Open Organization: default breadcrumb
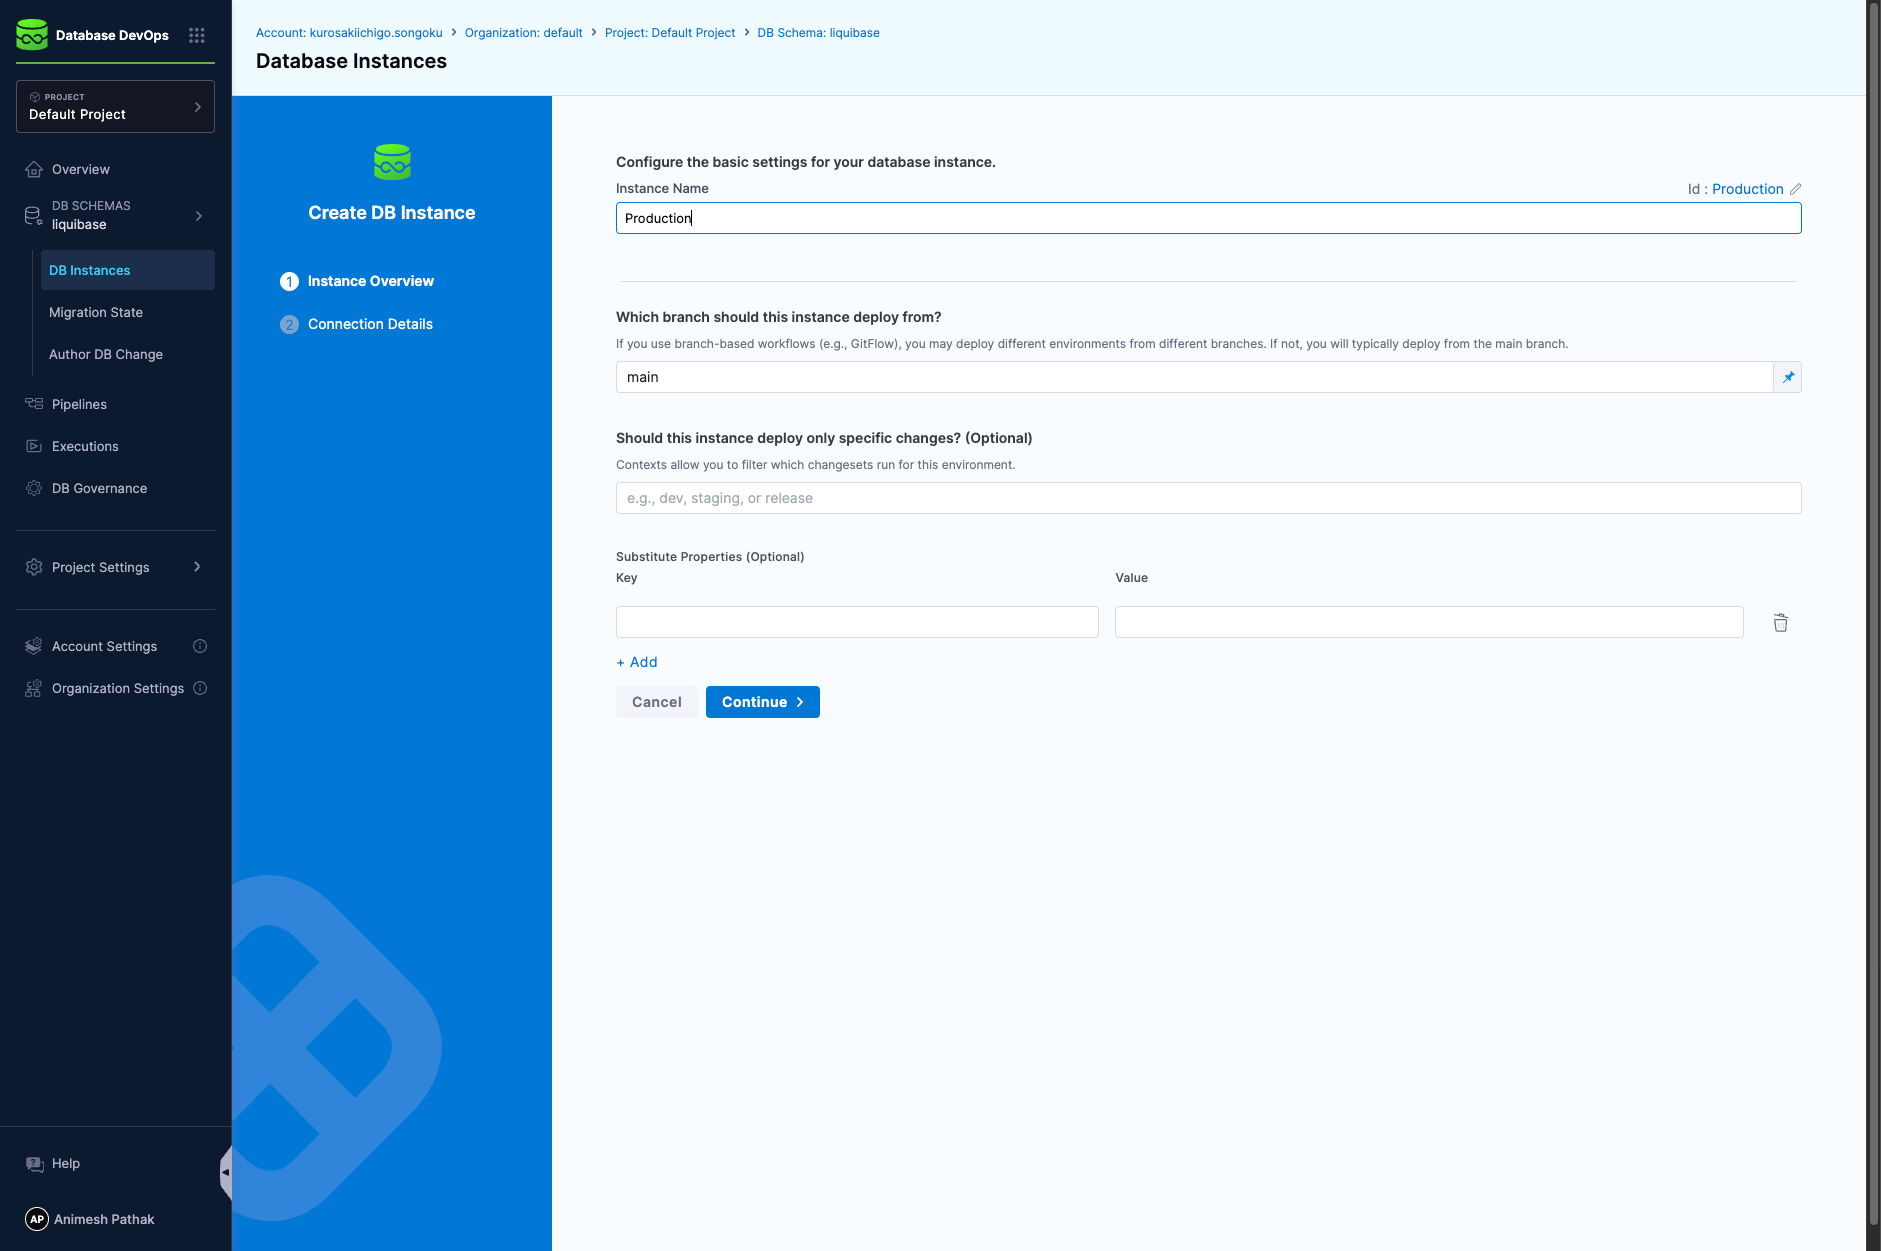 pyautogui.click(x=523, y=33)
